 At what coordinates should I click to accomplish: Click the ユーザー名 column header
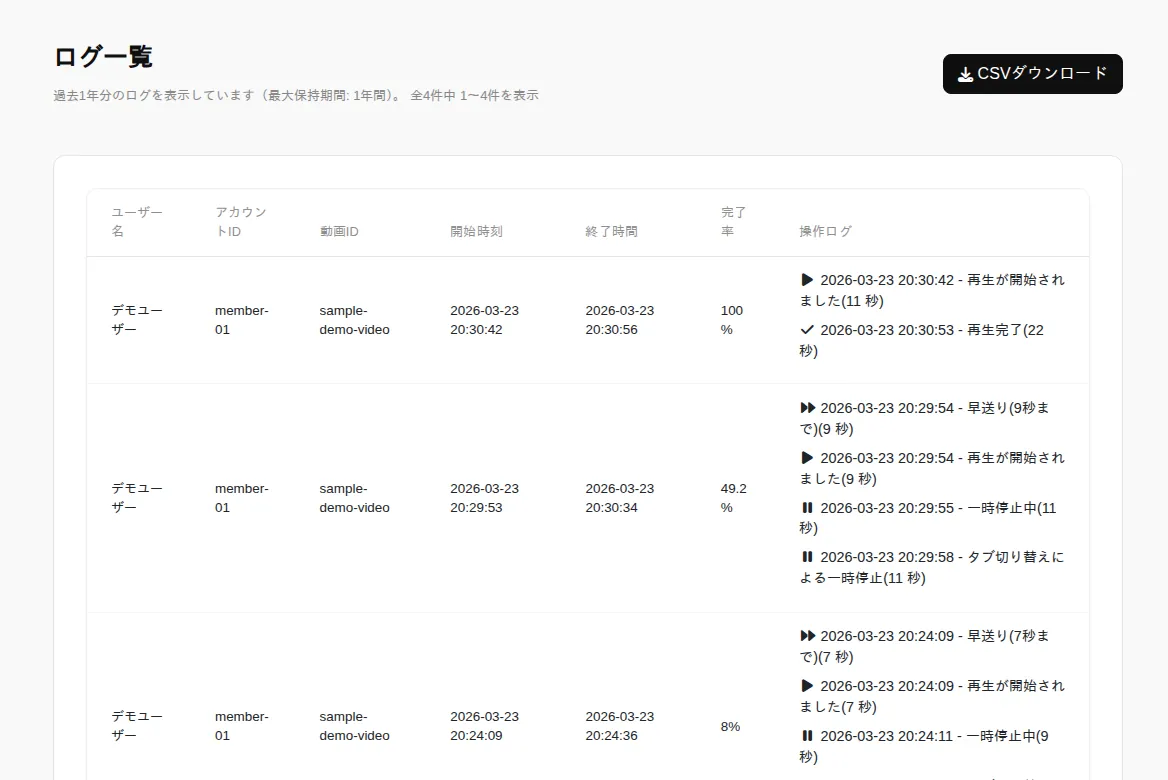click(137, 222)
